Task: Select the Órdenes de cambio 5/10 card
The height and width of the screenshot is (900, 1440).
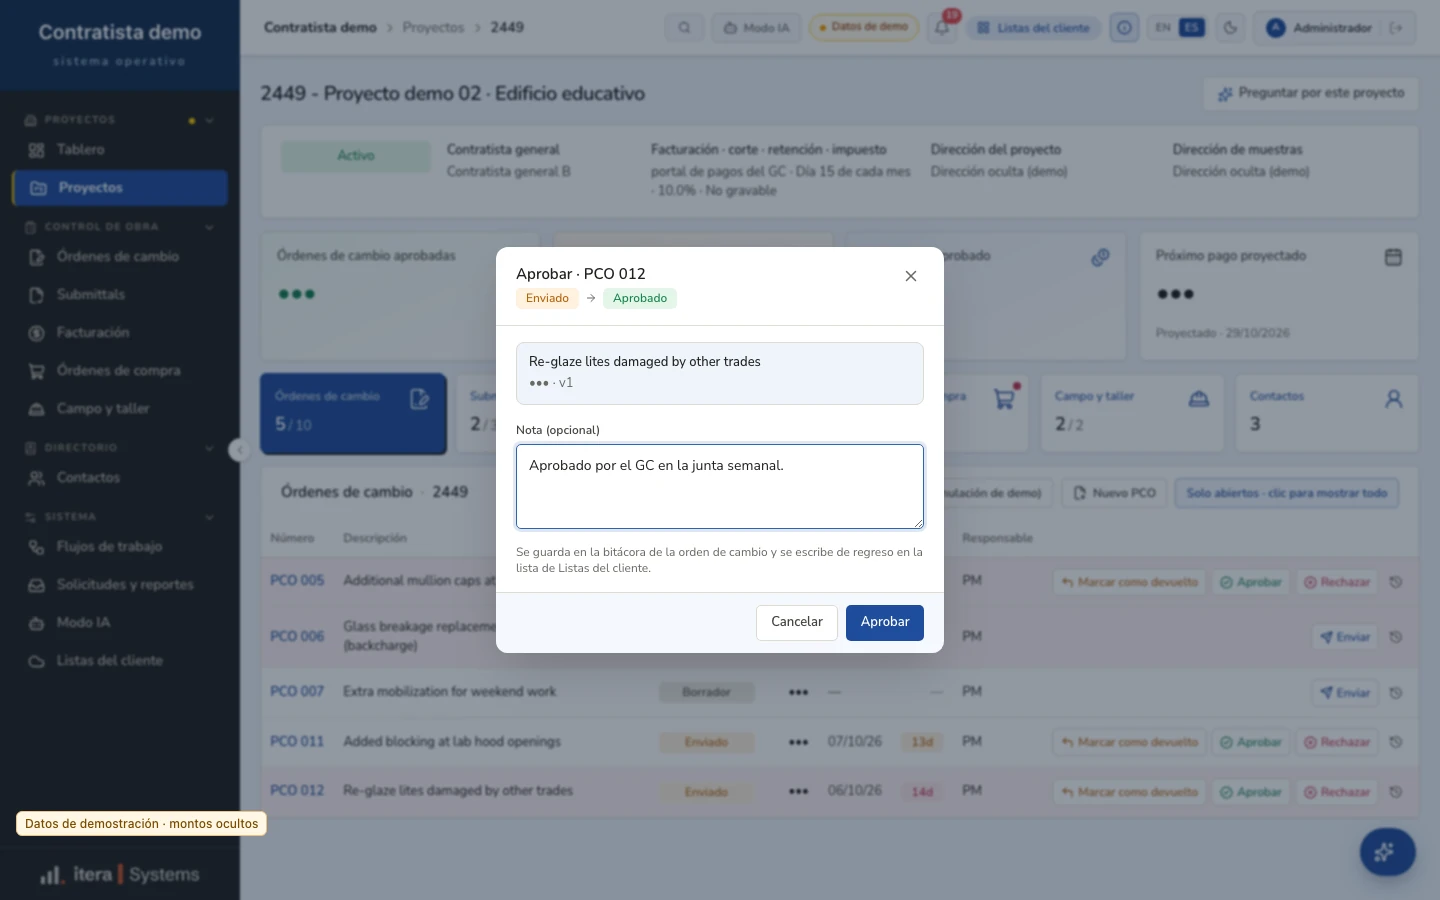Action: pos(353,414)
